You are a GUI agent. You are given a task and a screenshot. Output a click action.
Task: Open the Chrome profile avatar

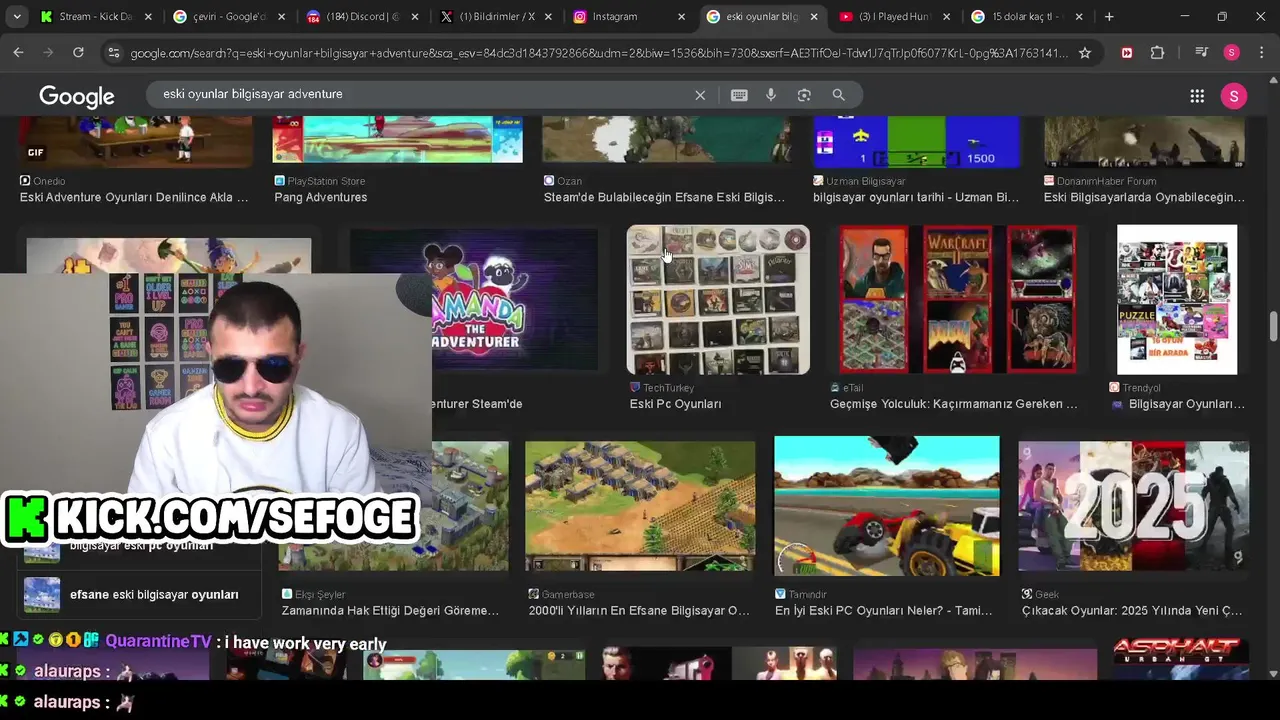1232,53
